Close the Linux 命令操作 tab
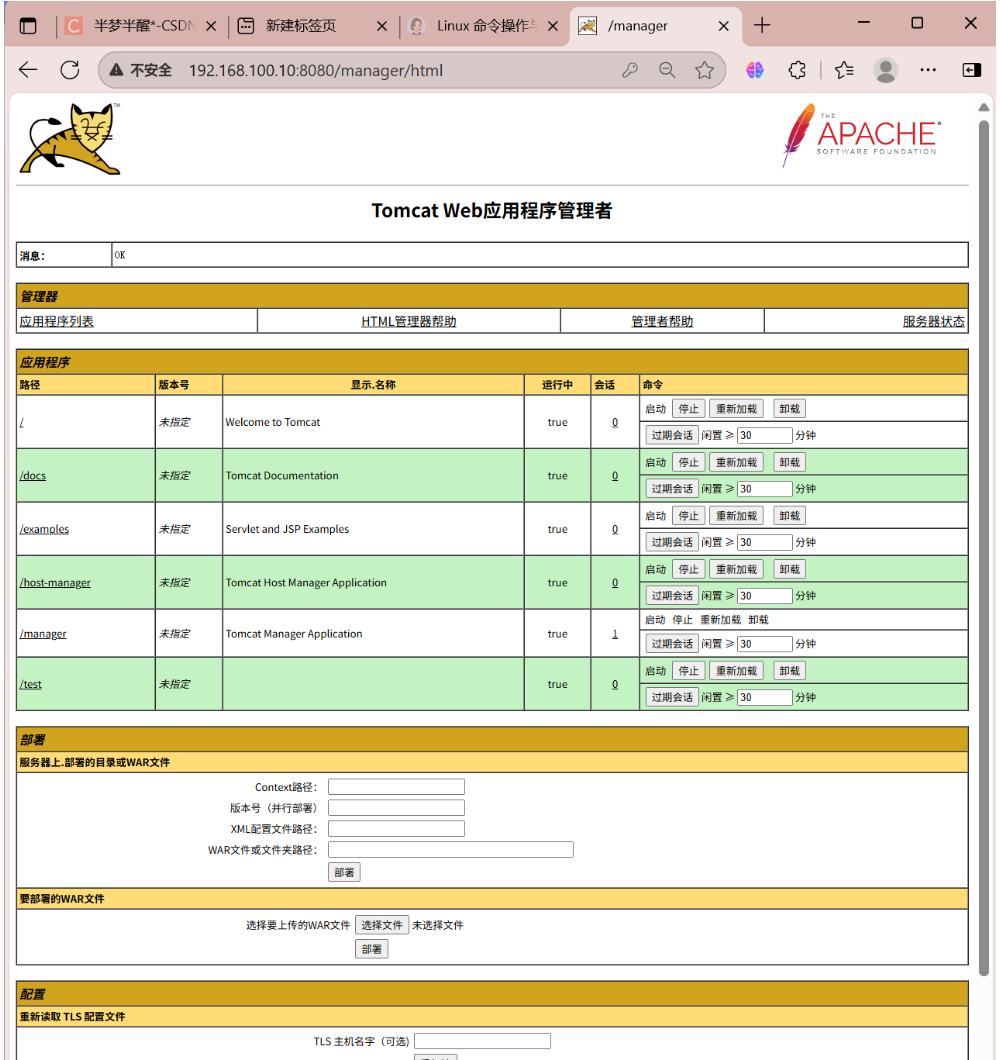This screenshot has width=1000, height=1060. point(553,26)
